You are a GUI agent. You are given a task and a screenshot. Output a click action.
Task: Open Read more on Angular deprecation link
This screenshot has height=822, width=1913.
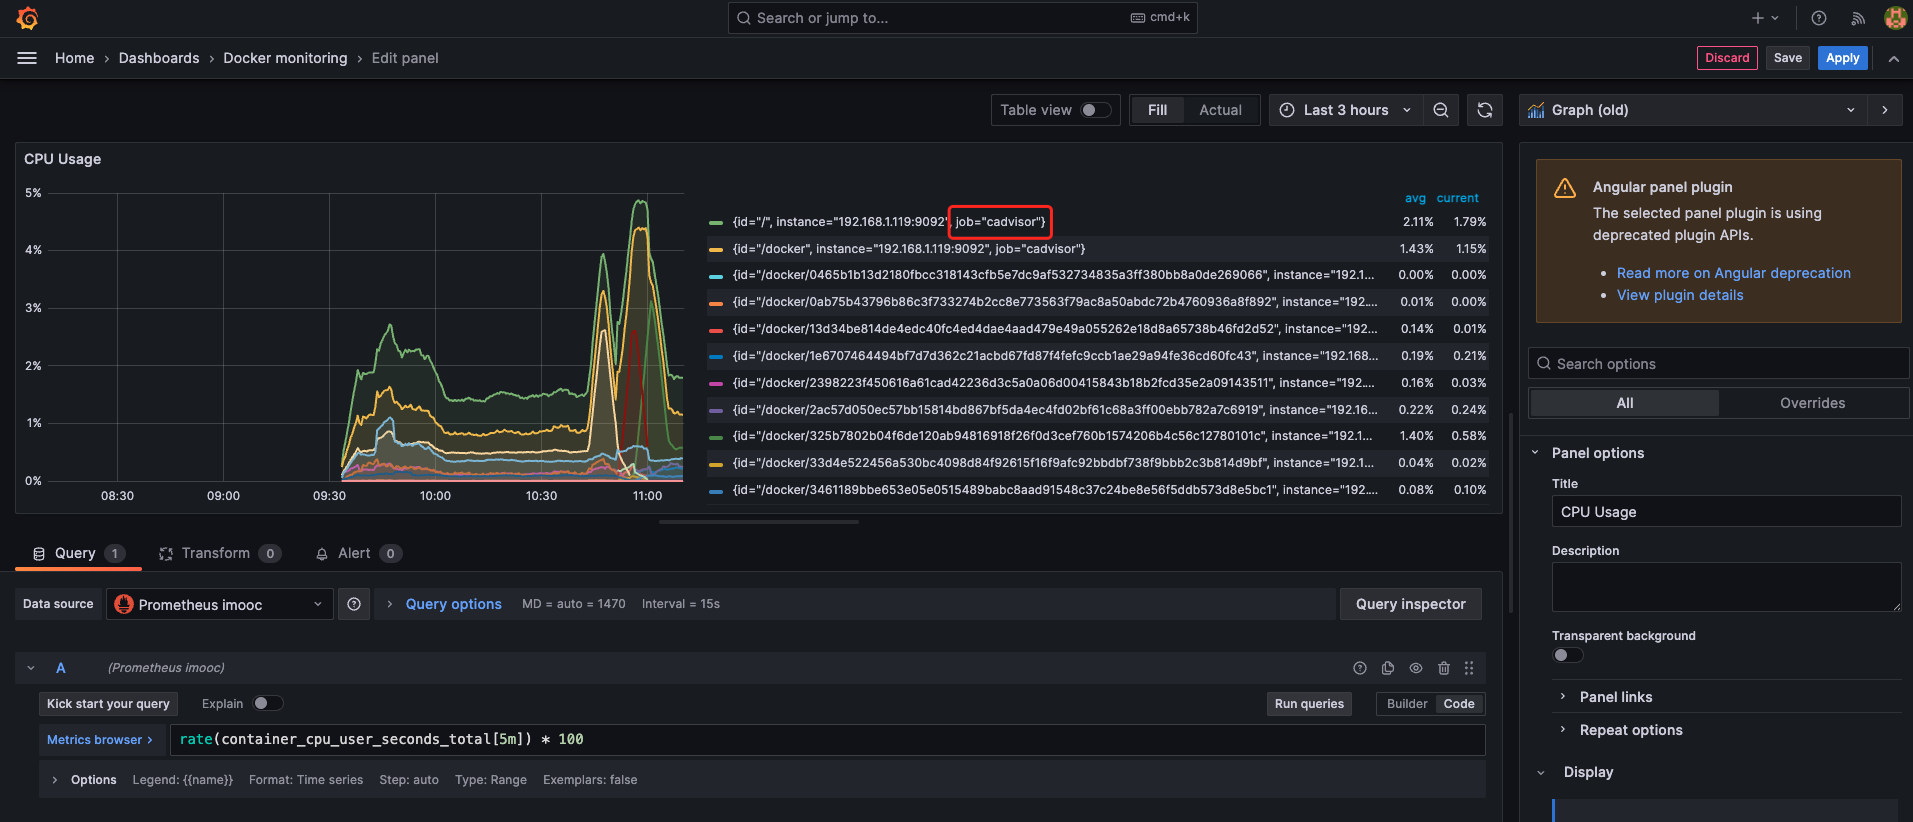(1733, 273)
